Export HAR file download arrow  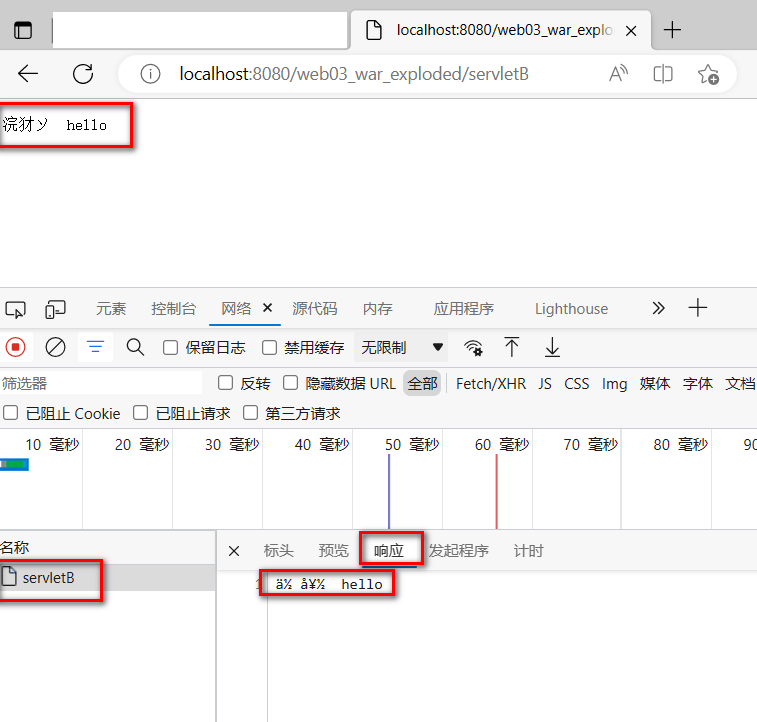pyautogui.click(x=552, y=347)
